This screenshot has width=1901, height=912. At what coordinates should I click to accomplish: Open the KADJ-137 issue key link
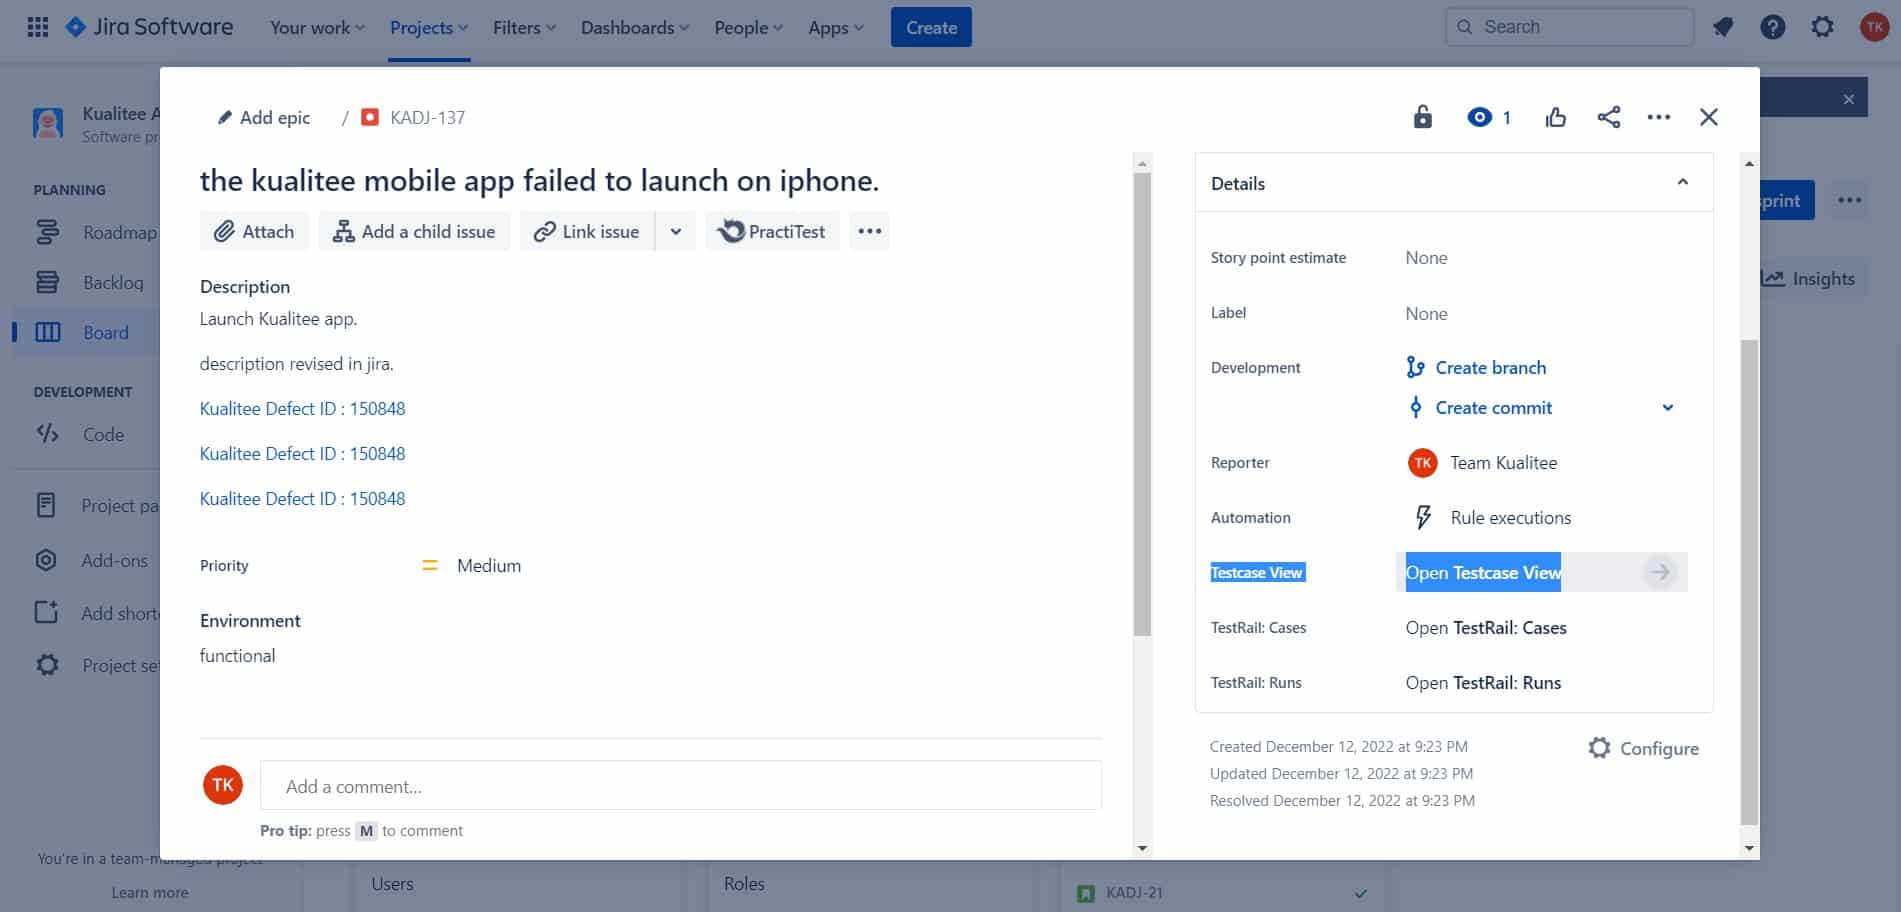point(427,117)
